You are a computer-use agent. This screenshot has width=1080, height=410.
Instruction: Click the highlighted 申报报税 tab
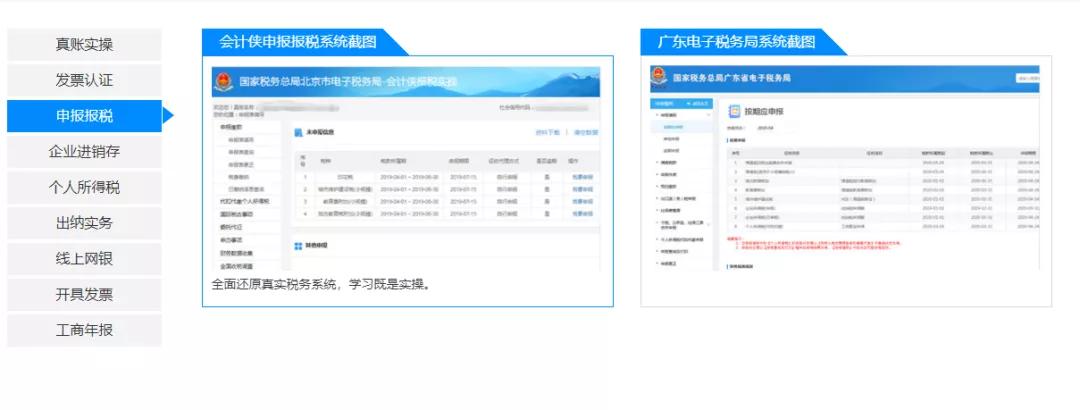coord(84,116)
